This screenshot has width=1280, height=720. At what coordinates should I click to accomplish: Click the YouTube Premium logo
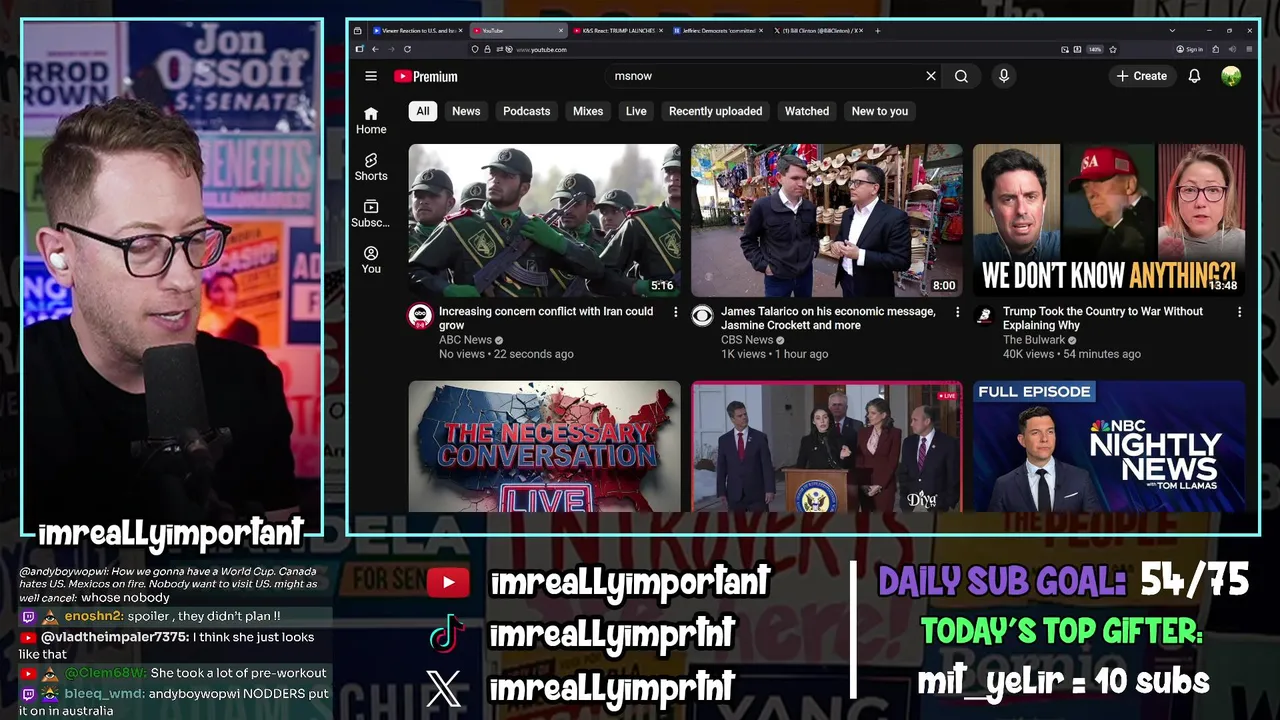point(425,76)
